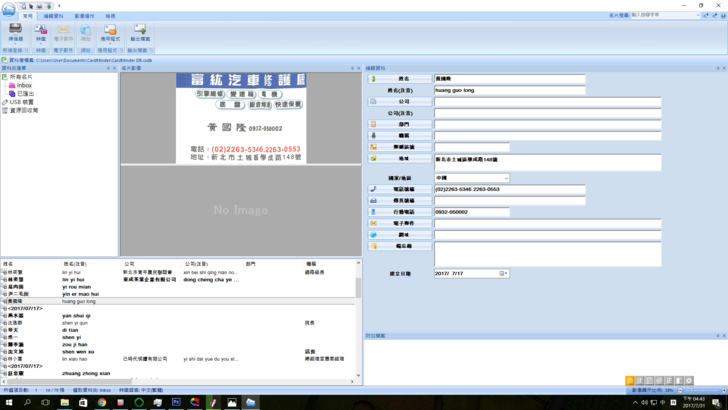Select Inbox folder in the tree

[24, 85]
